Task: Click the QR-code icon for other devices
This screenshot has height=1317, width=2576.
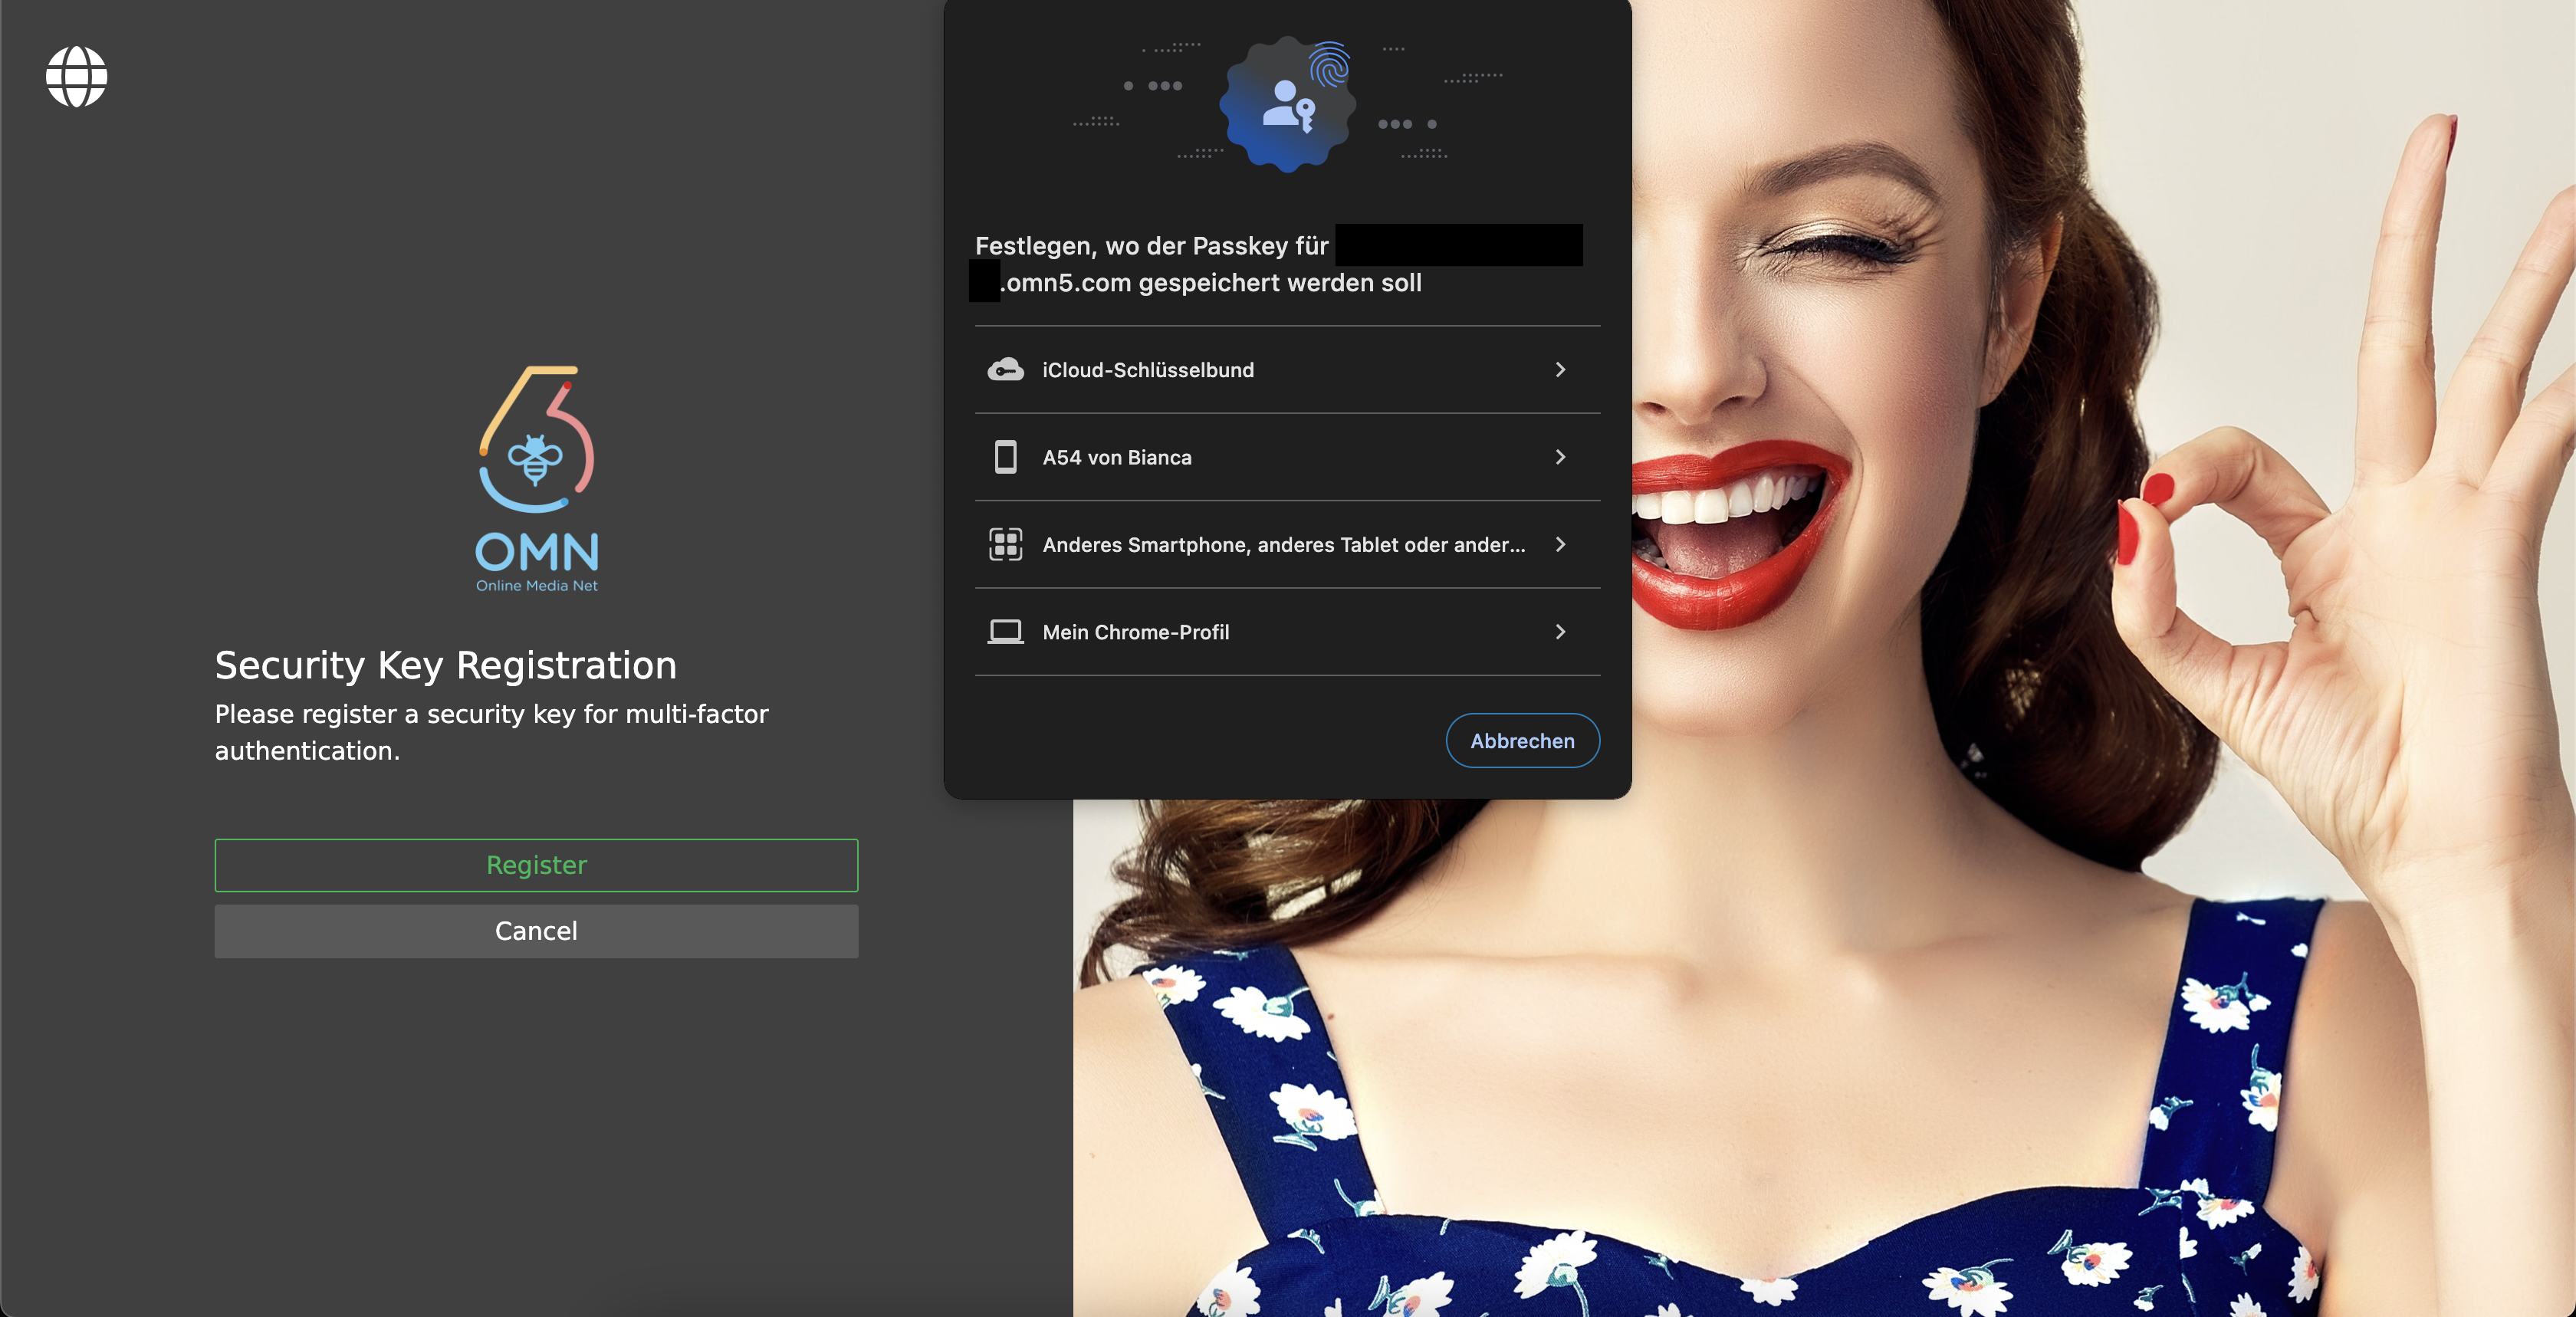Action: 1007,545
